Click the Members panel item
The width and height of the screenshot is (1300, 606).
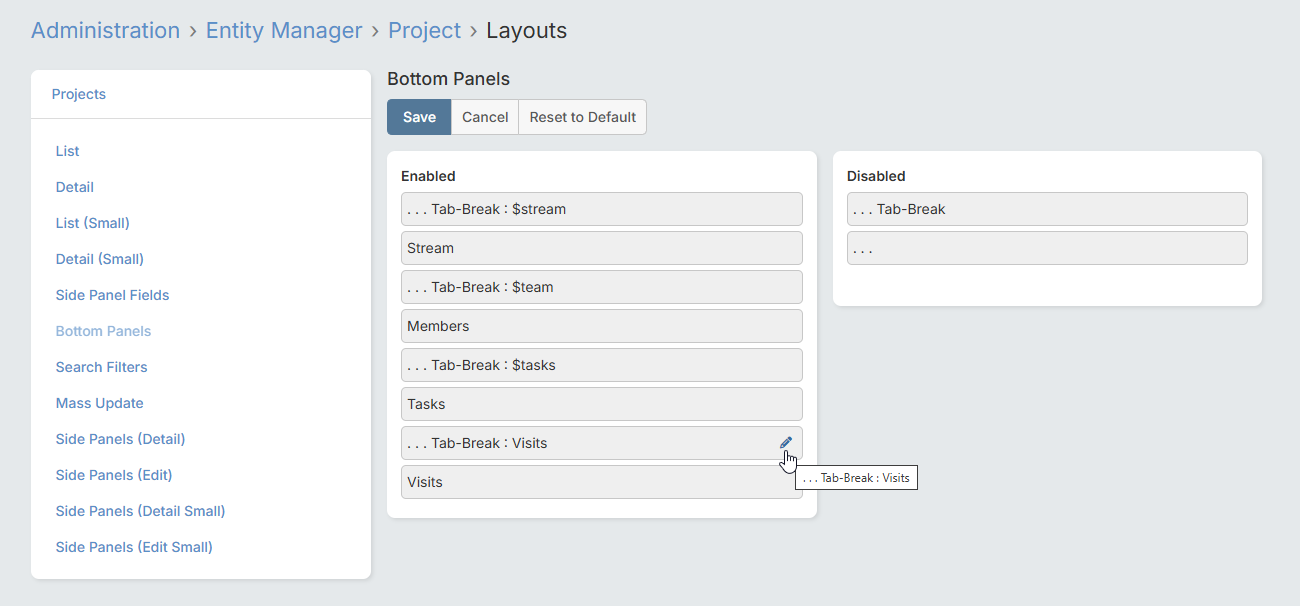(x=601, y=326)
